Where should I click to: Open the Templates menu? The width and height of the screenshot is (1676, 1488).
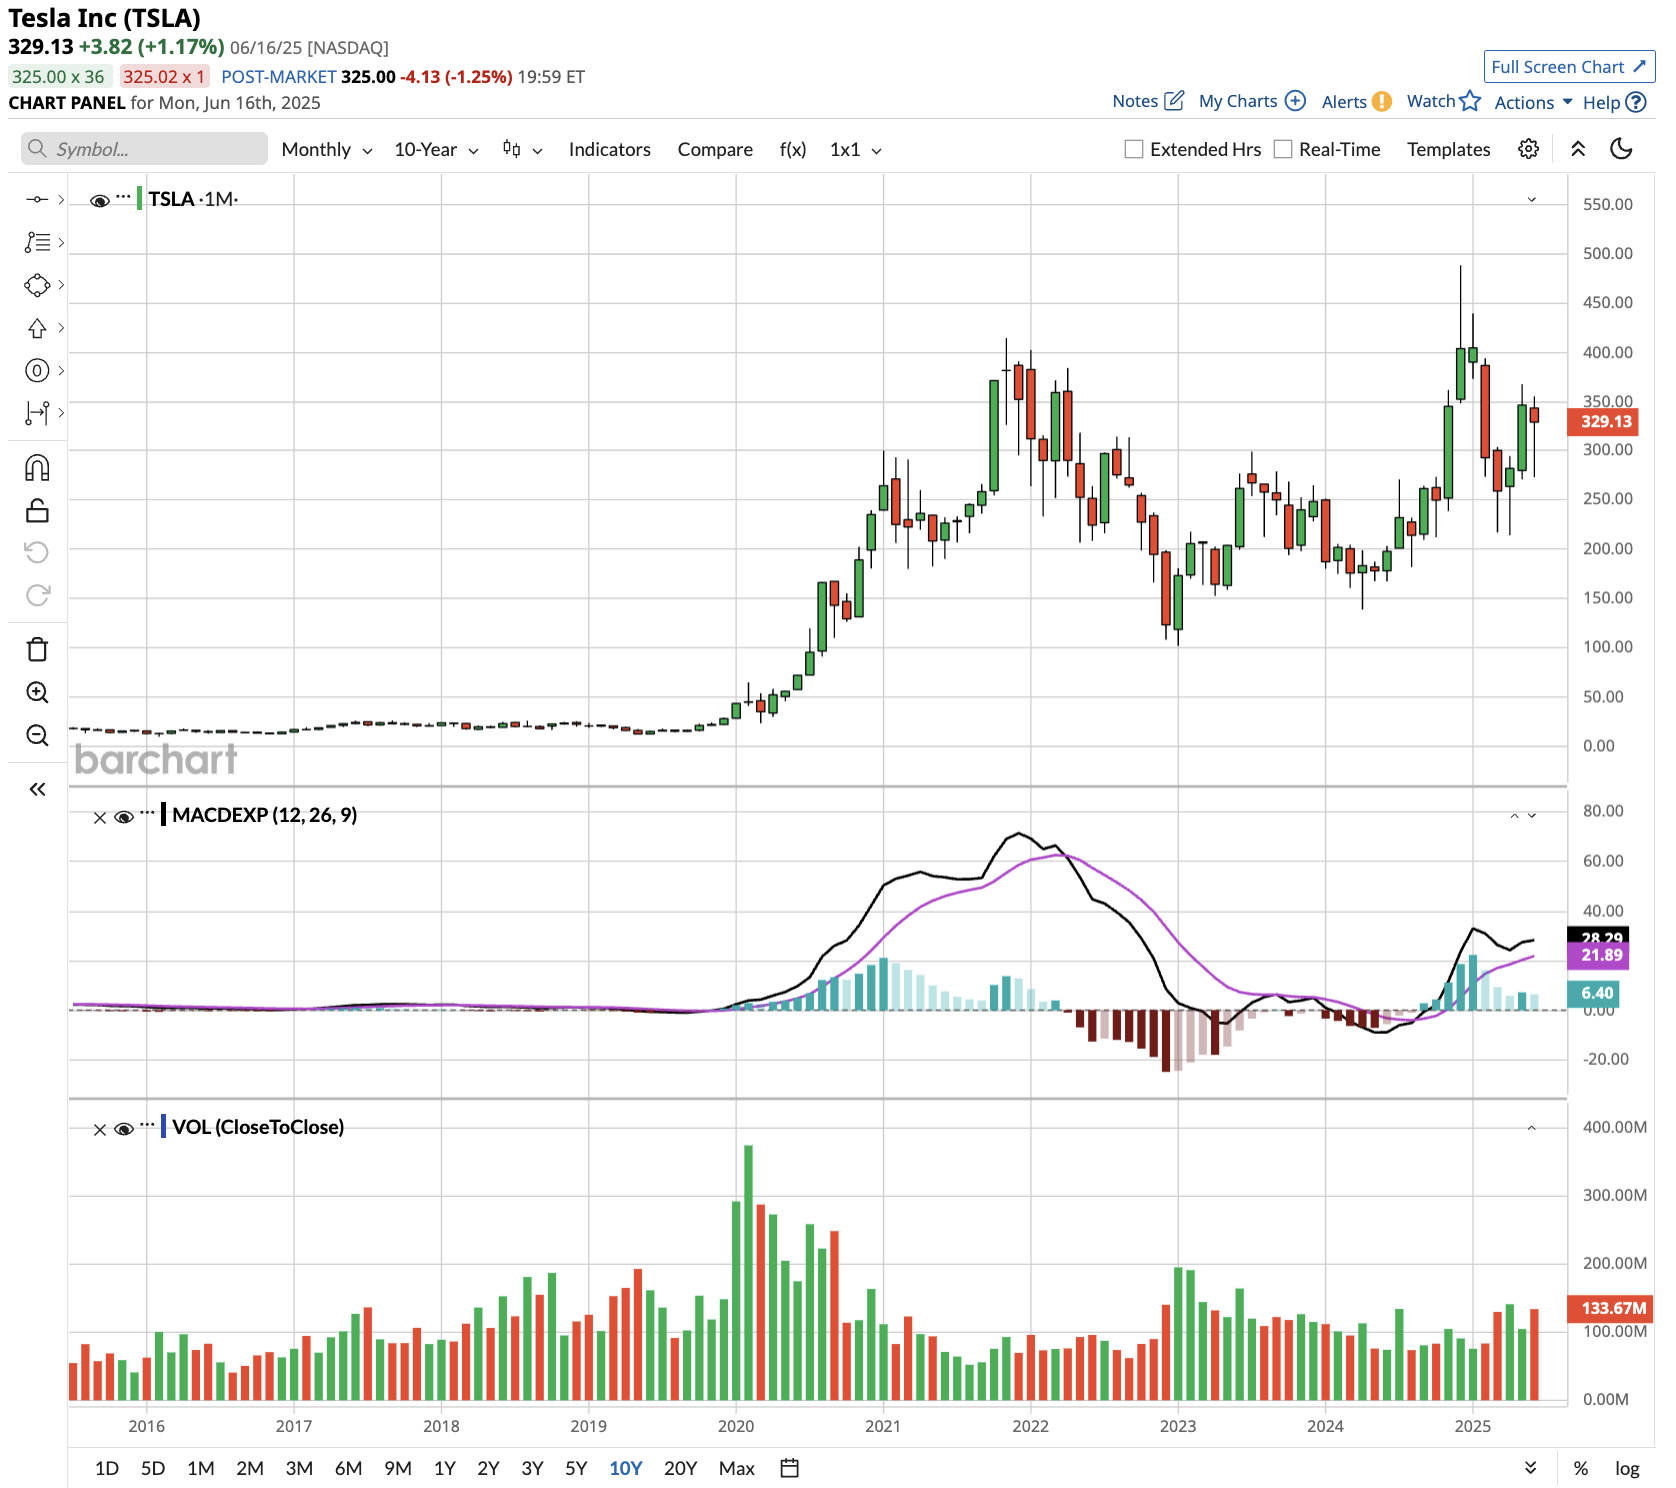[1448, 149]
